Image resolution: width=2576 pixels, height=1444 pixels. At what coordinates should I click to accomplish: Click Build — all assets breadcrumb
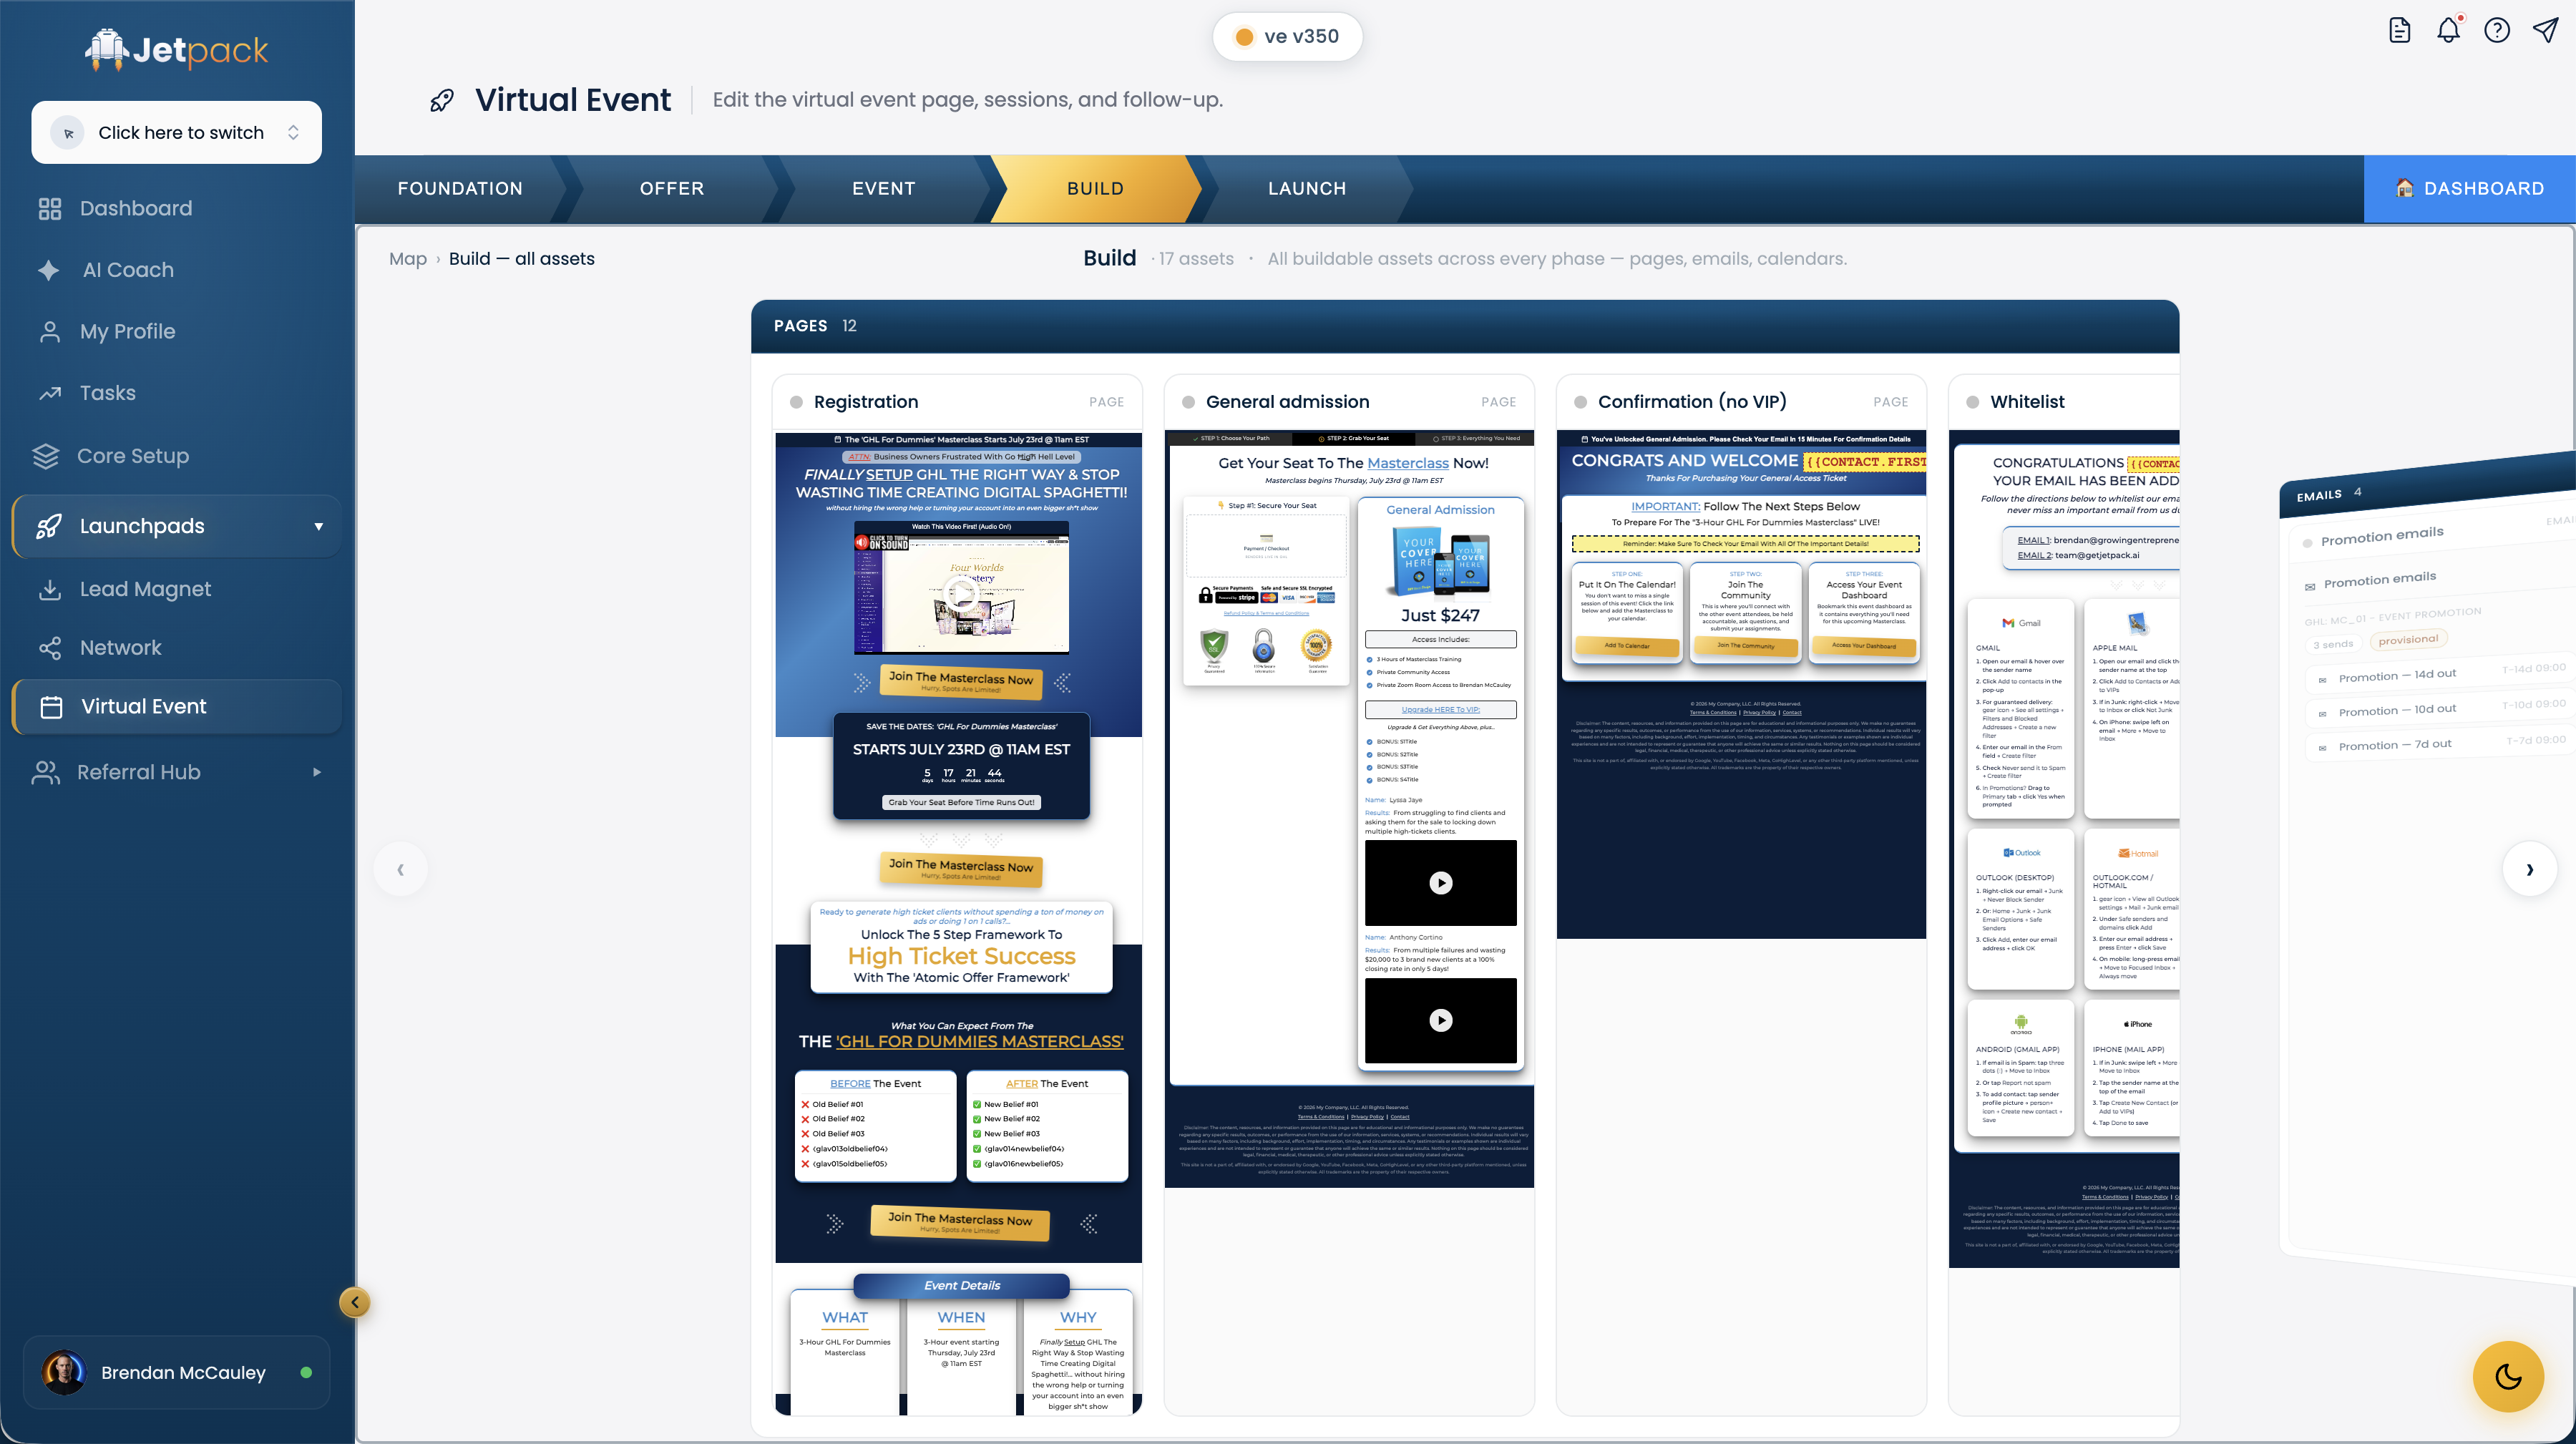522,259
